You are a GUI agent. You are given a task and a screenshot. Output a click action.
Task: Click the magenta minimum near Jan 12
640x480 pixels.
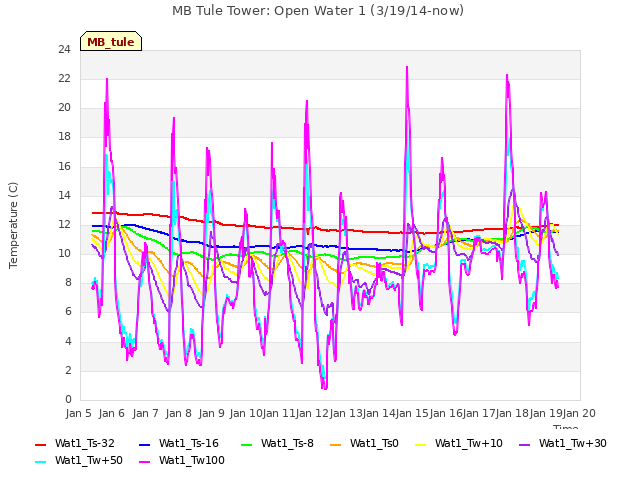pyautogui.click(x=325, y=388)
